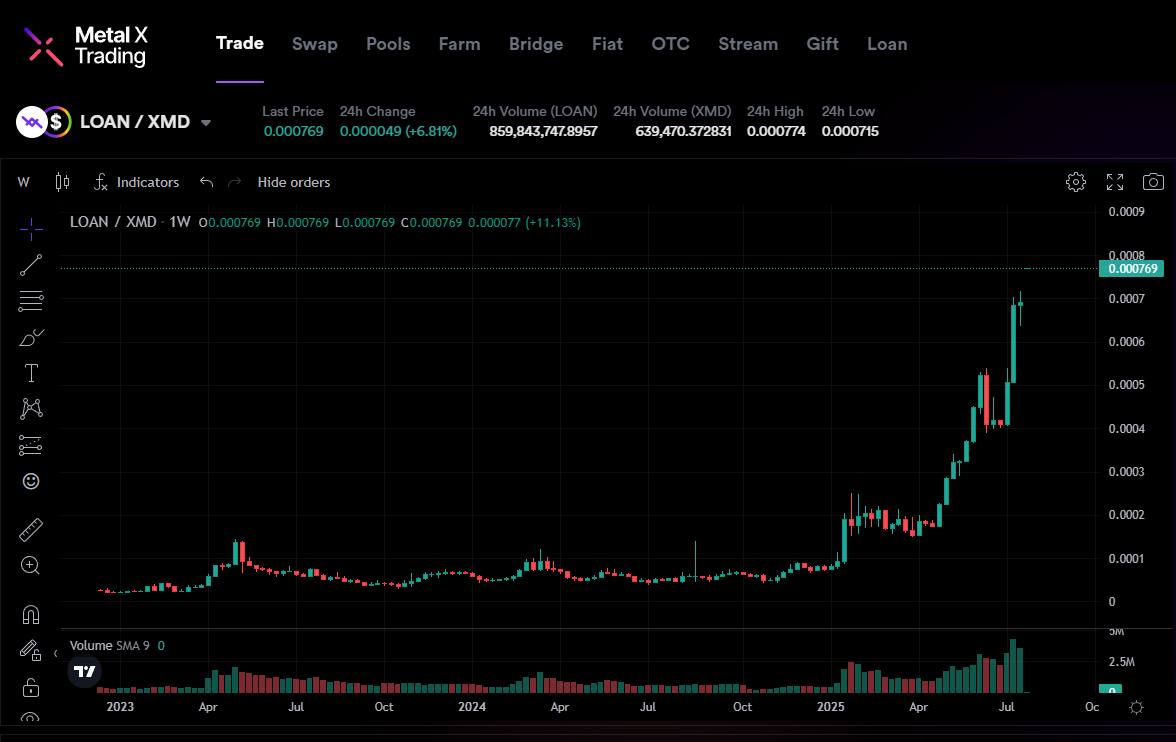This screenshot has width=1176, height=742.
Task: Click the 0.000769 current price label
Action: [x=1131, y=269]
